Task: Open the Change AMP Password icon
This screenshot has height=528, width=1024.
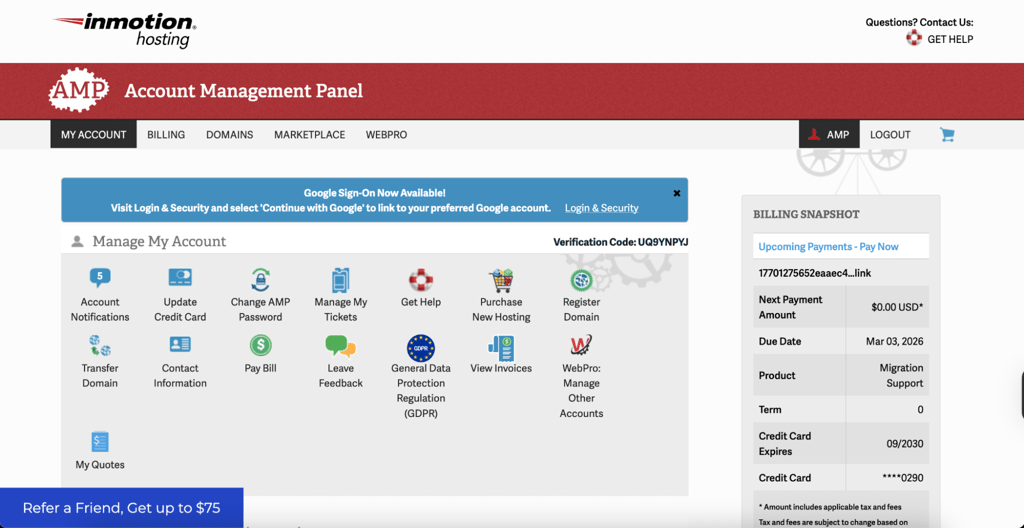Action: (261, 280)
